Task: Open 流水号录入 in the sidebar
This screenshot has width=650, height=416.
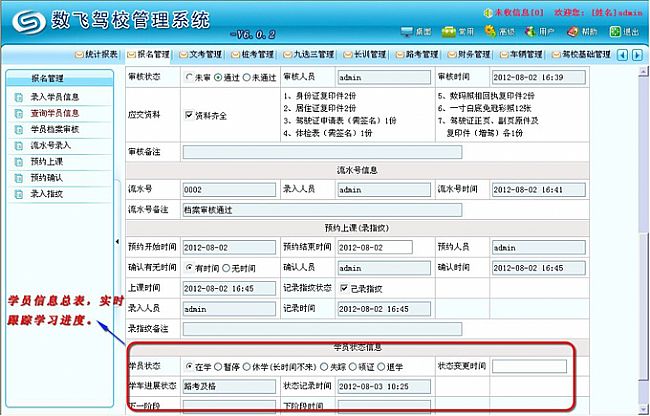Action: (x=51, y=145)
